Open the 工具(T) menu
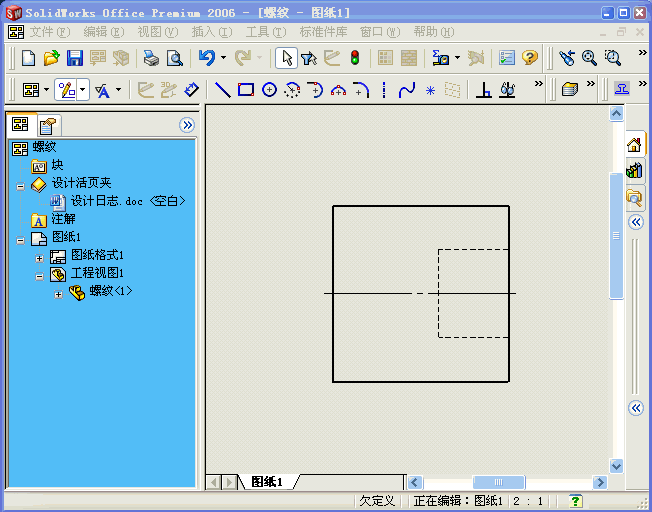652x512 pixels. pos(266,32)
